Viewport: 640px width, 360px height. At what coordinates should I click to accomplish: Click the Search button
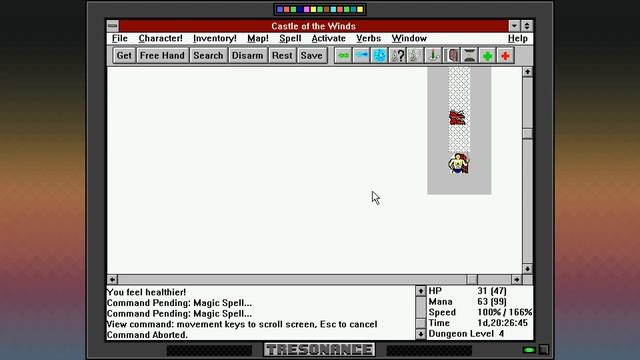pos(208,56)
